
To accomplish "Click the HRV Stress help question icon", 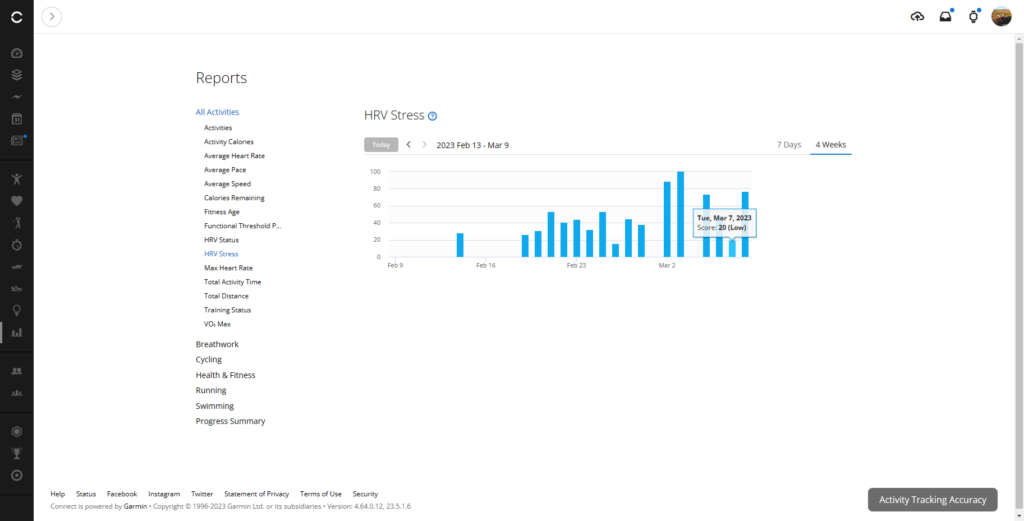I will [x=432, y=116].
